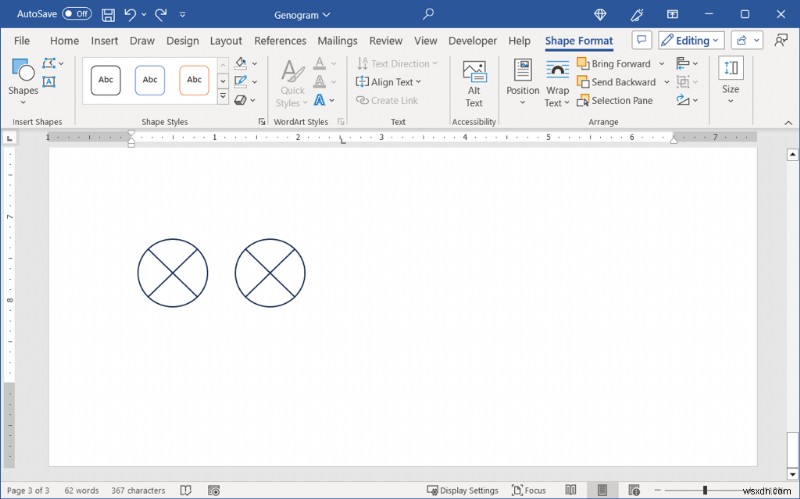Screen dimensions: 800x499
Task: Click the Microsoft Premium diamond icon
Action: pyautogui.click(x=601, y=15)
